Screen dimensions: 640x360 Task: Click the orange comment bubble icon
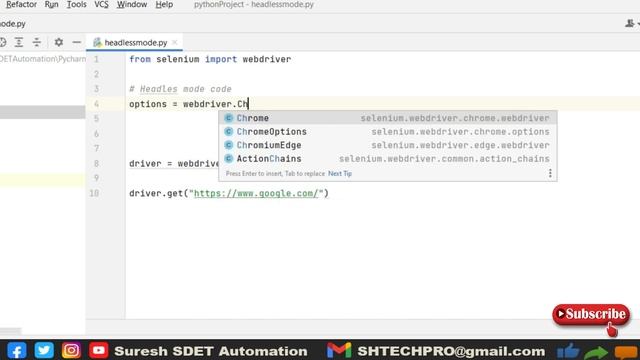point(626,352)
